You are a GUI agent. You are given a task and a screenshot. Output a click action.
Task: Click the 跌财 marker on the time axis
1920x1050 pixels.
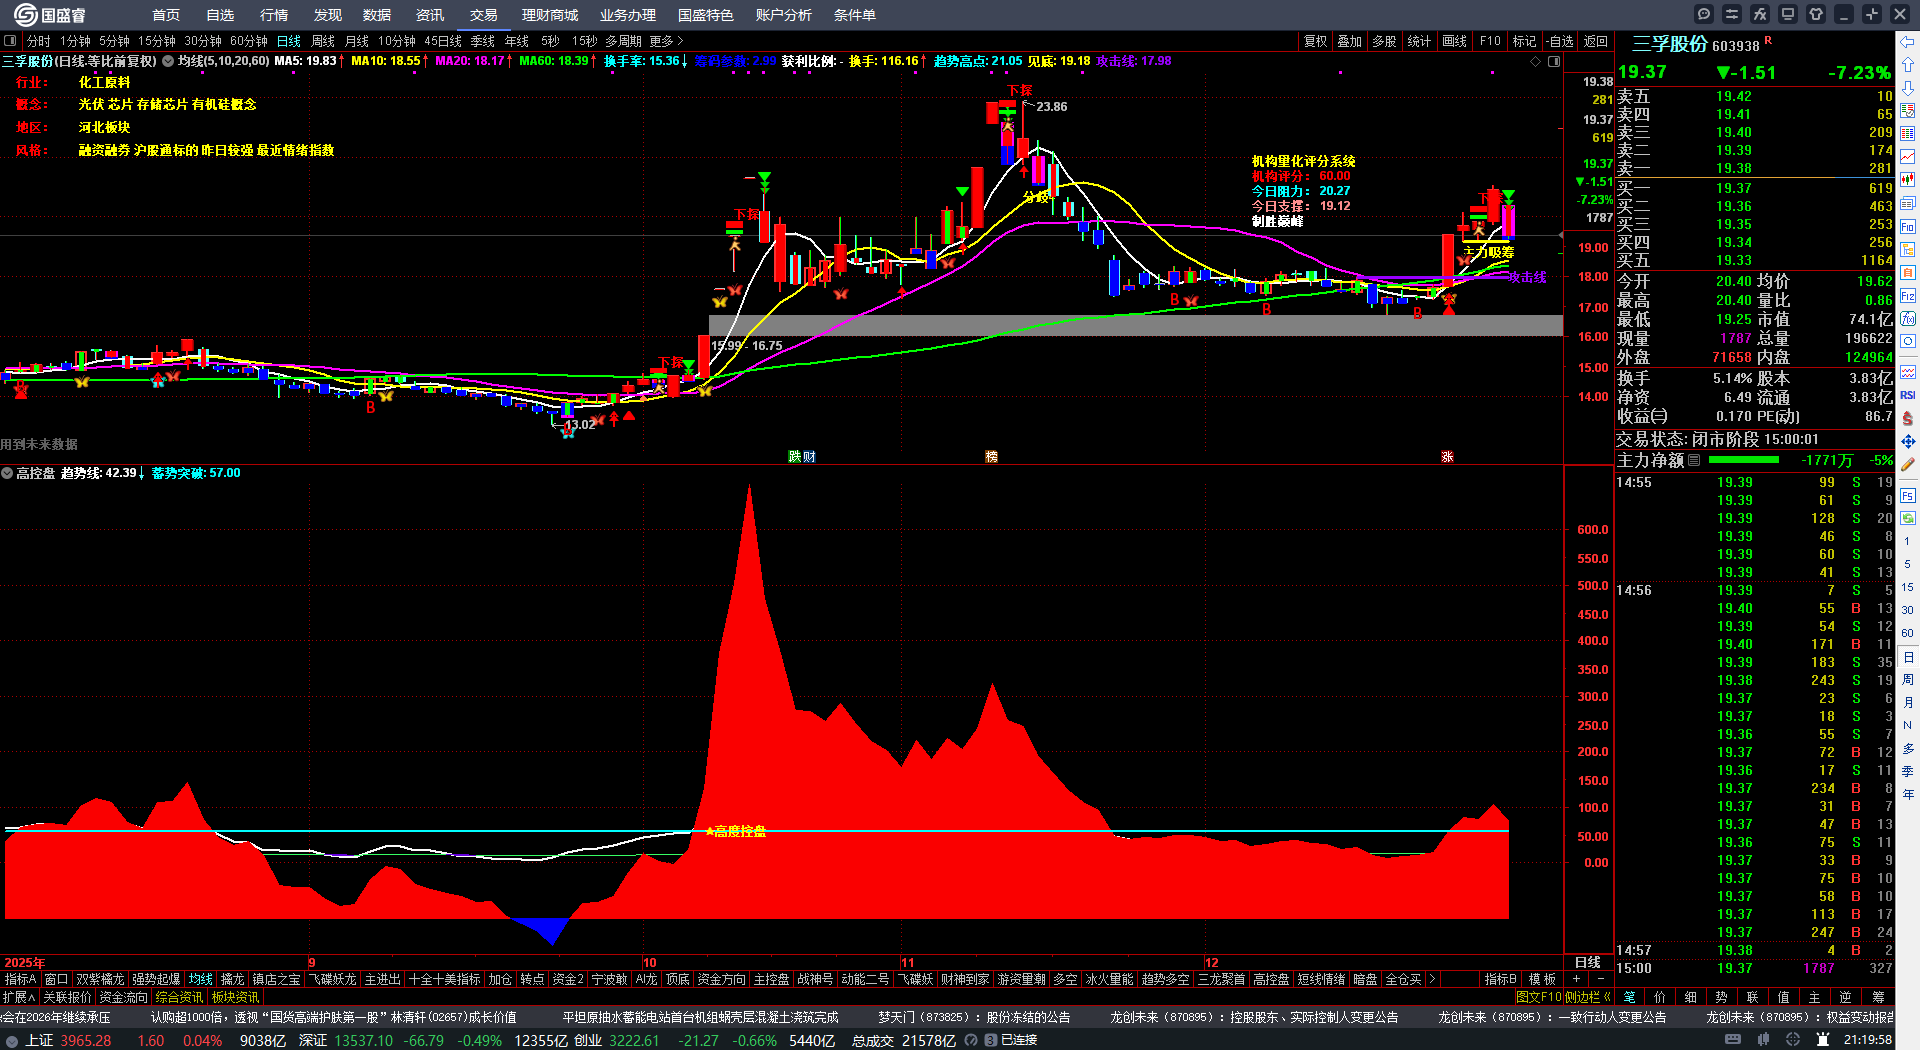(802, 456)
